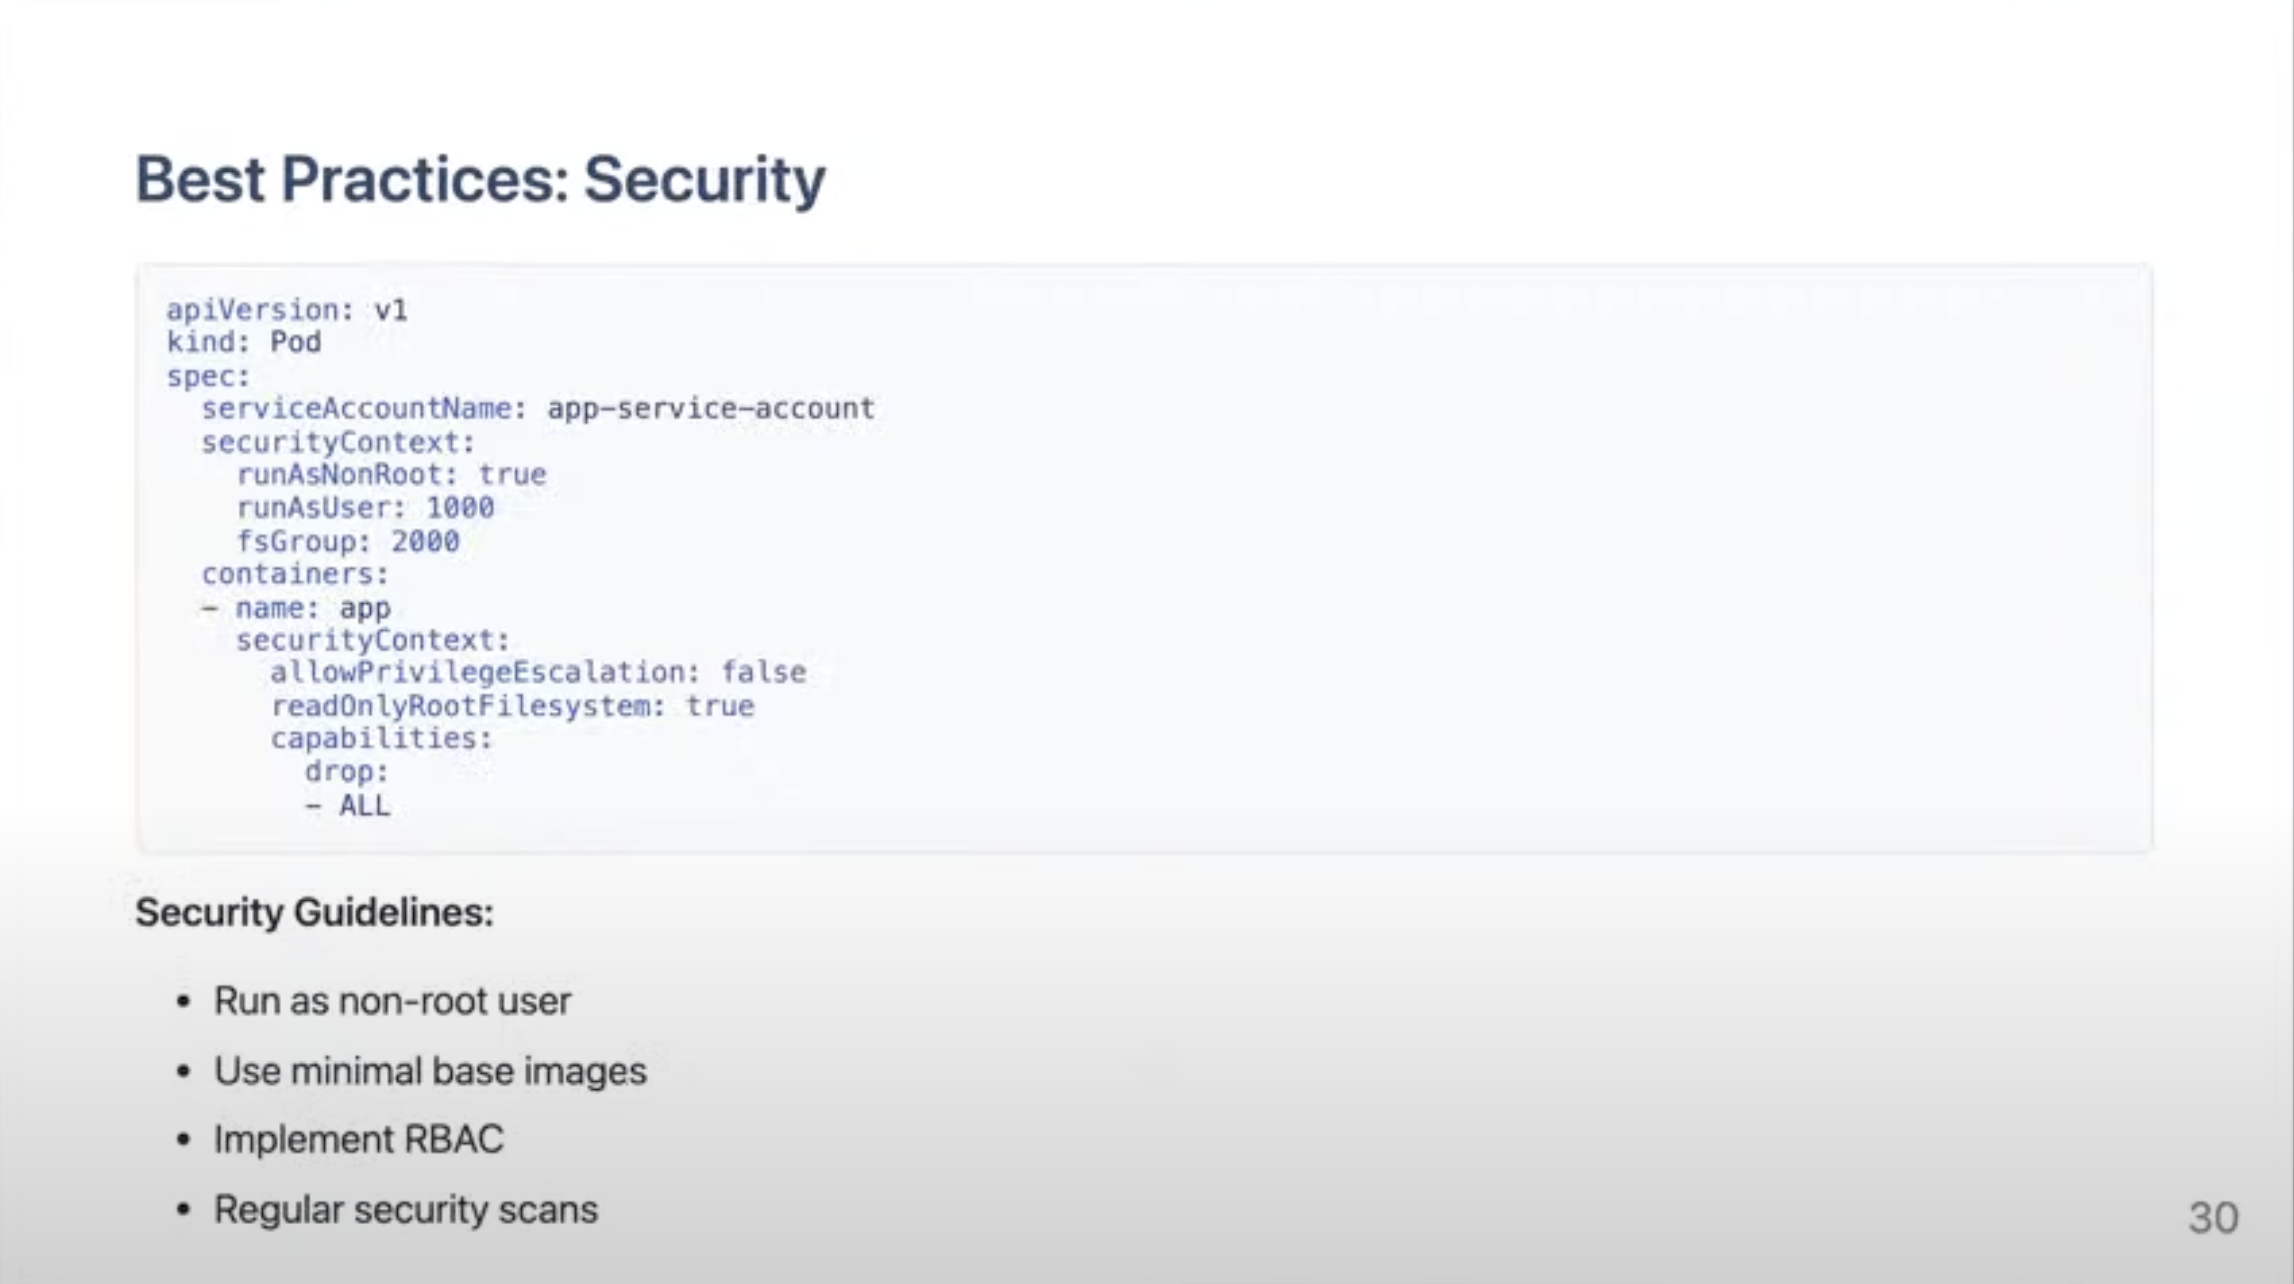Image resolution: width=2294 pixels, height=1284 pixels.
Task: Click the "allowPrivilegeEscalation: false" line
Action: pyautogui.click(x=537, y=672)
